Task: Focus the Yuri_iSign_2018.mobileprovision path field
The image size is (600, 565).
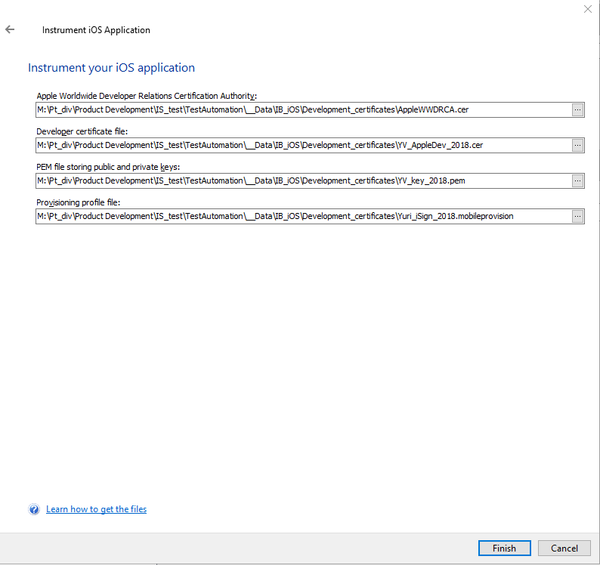Action: point(300,216)
